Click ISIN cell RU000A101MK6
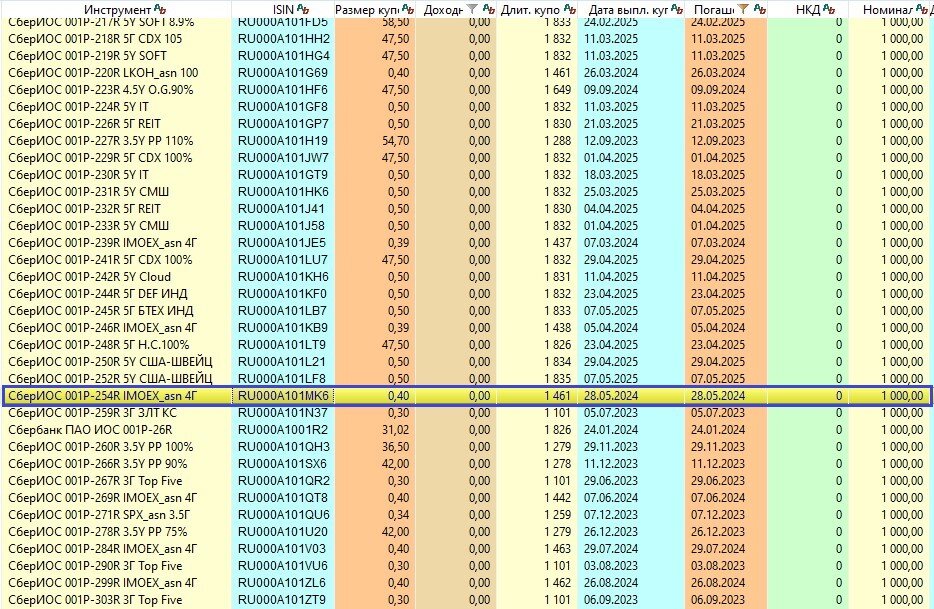Image resolution: width=934 pixels, height=609 pixels. pos(283,396)
